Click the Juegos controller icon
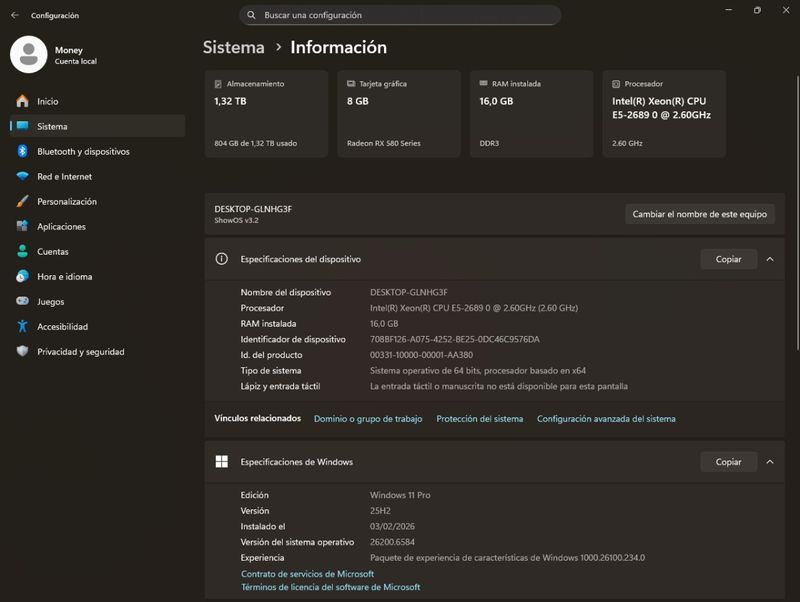Viewport: 800px width, 602px height. coord(22,301)
